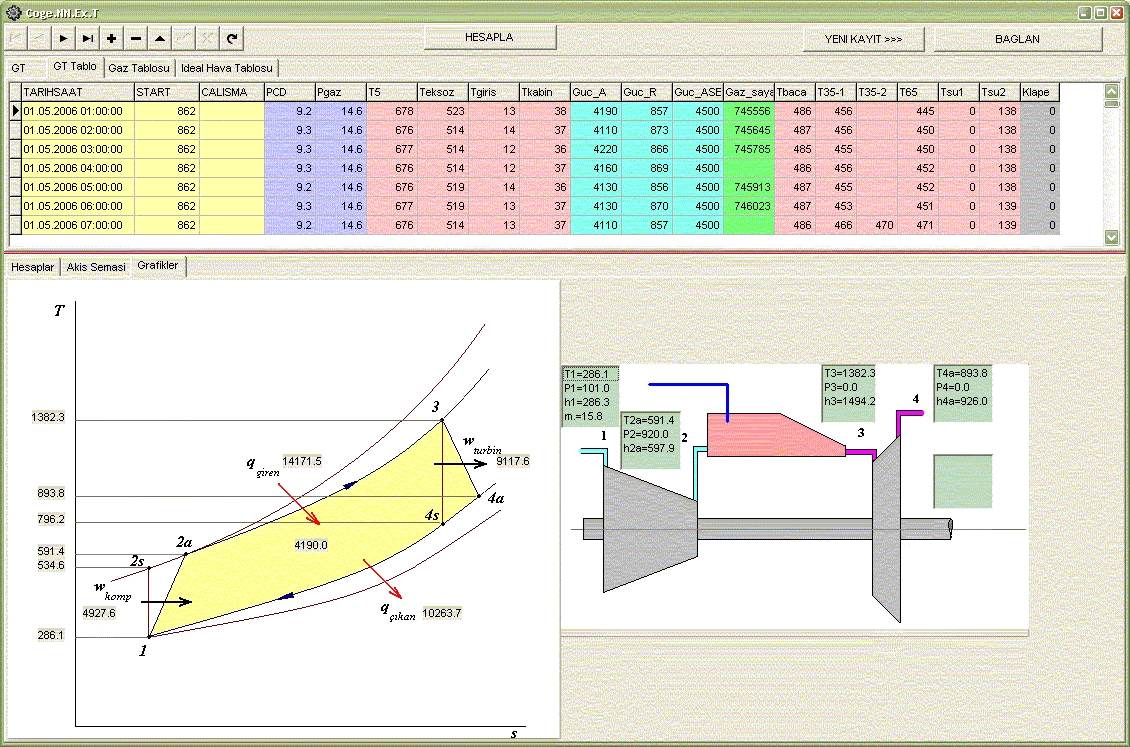Jump to last record with navigator button
1130x747 pixels.
88,38
